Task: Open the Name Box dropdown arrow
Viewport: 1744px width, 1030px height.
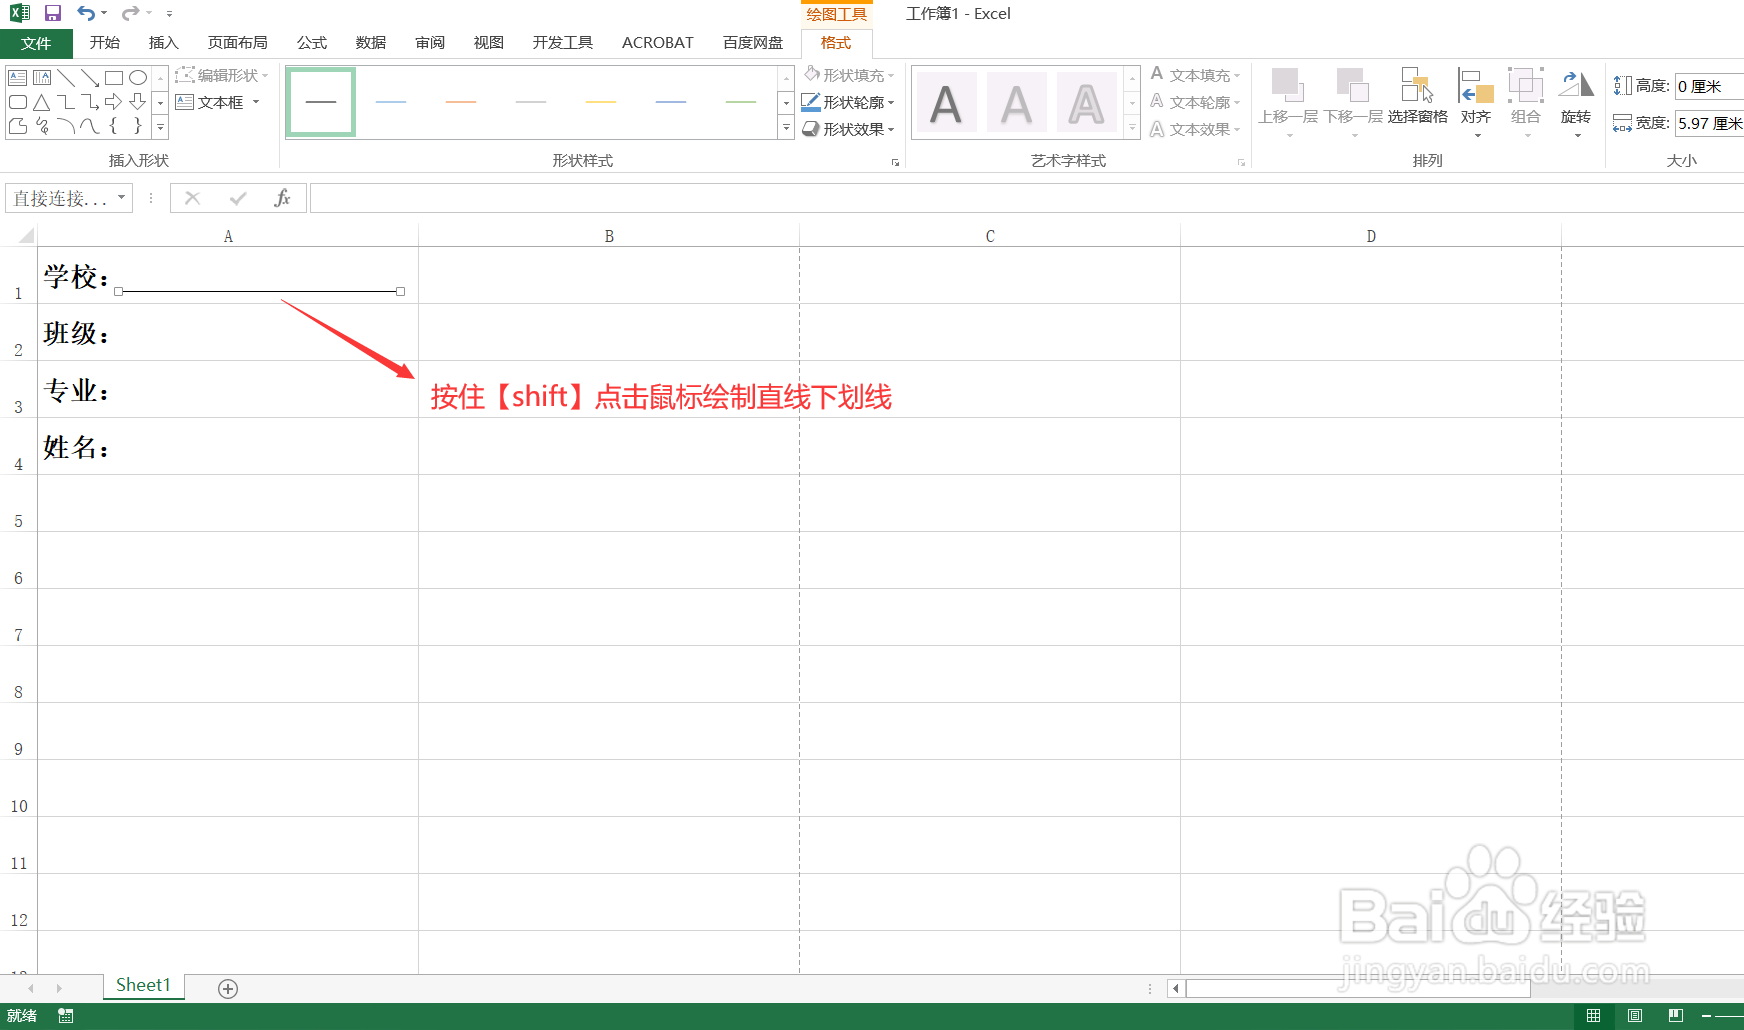Action: pos(121,198)
